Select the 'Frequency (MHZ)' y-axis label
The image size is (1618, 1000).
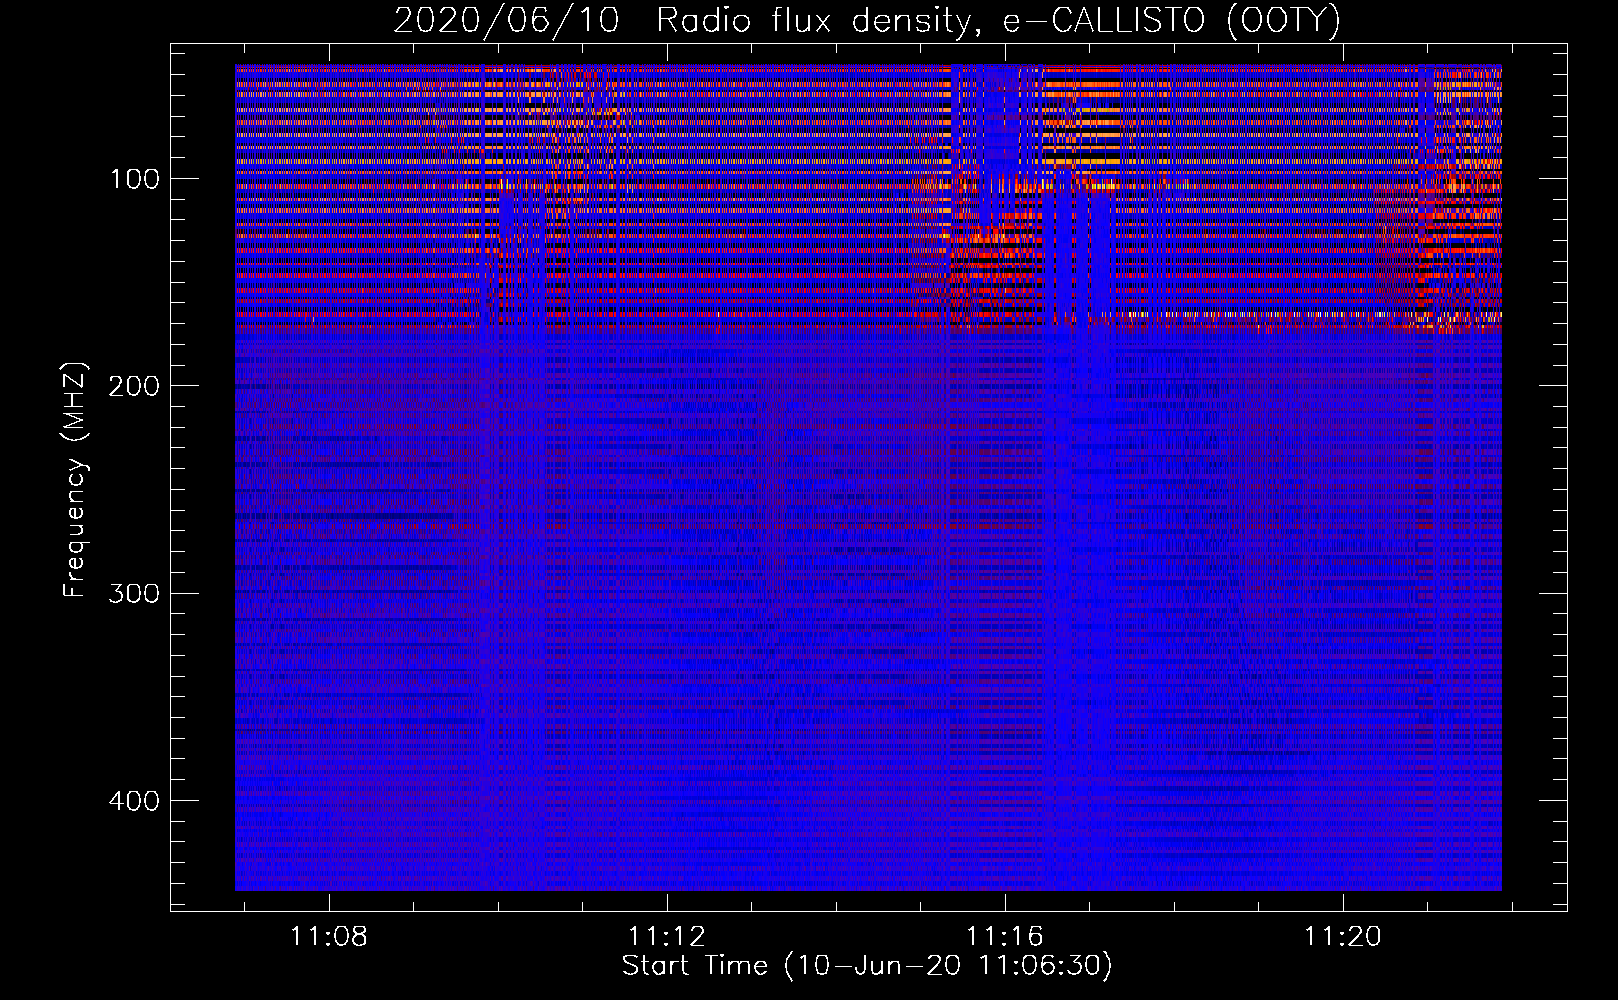pos(75,479)
